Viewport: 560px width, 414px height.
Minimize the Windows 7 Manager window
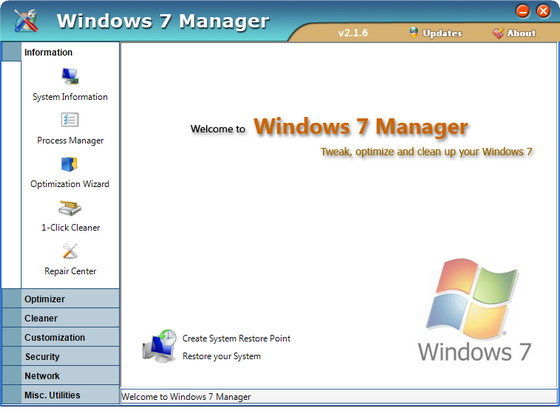point(523,11)
